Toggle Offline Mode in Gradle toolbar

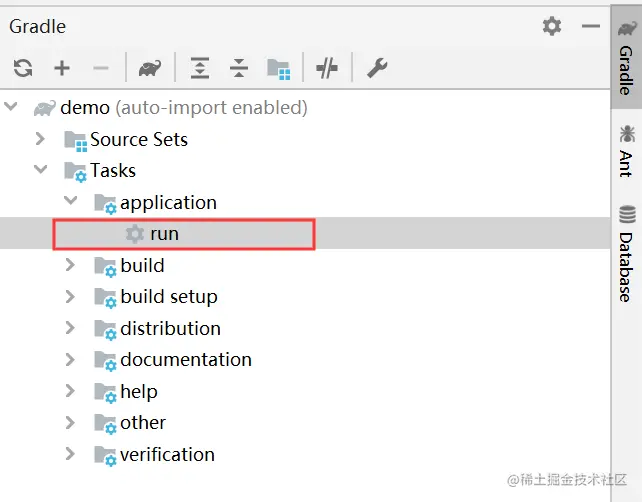pyautogui.click(x=327, y=68)
